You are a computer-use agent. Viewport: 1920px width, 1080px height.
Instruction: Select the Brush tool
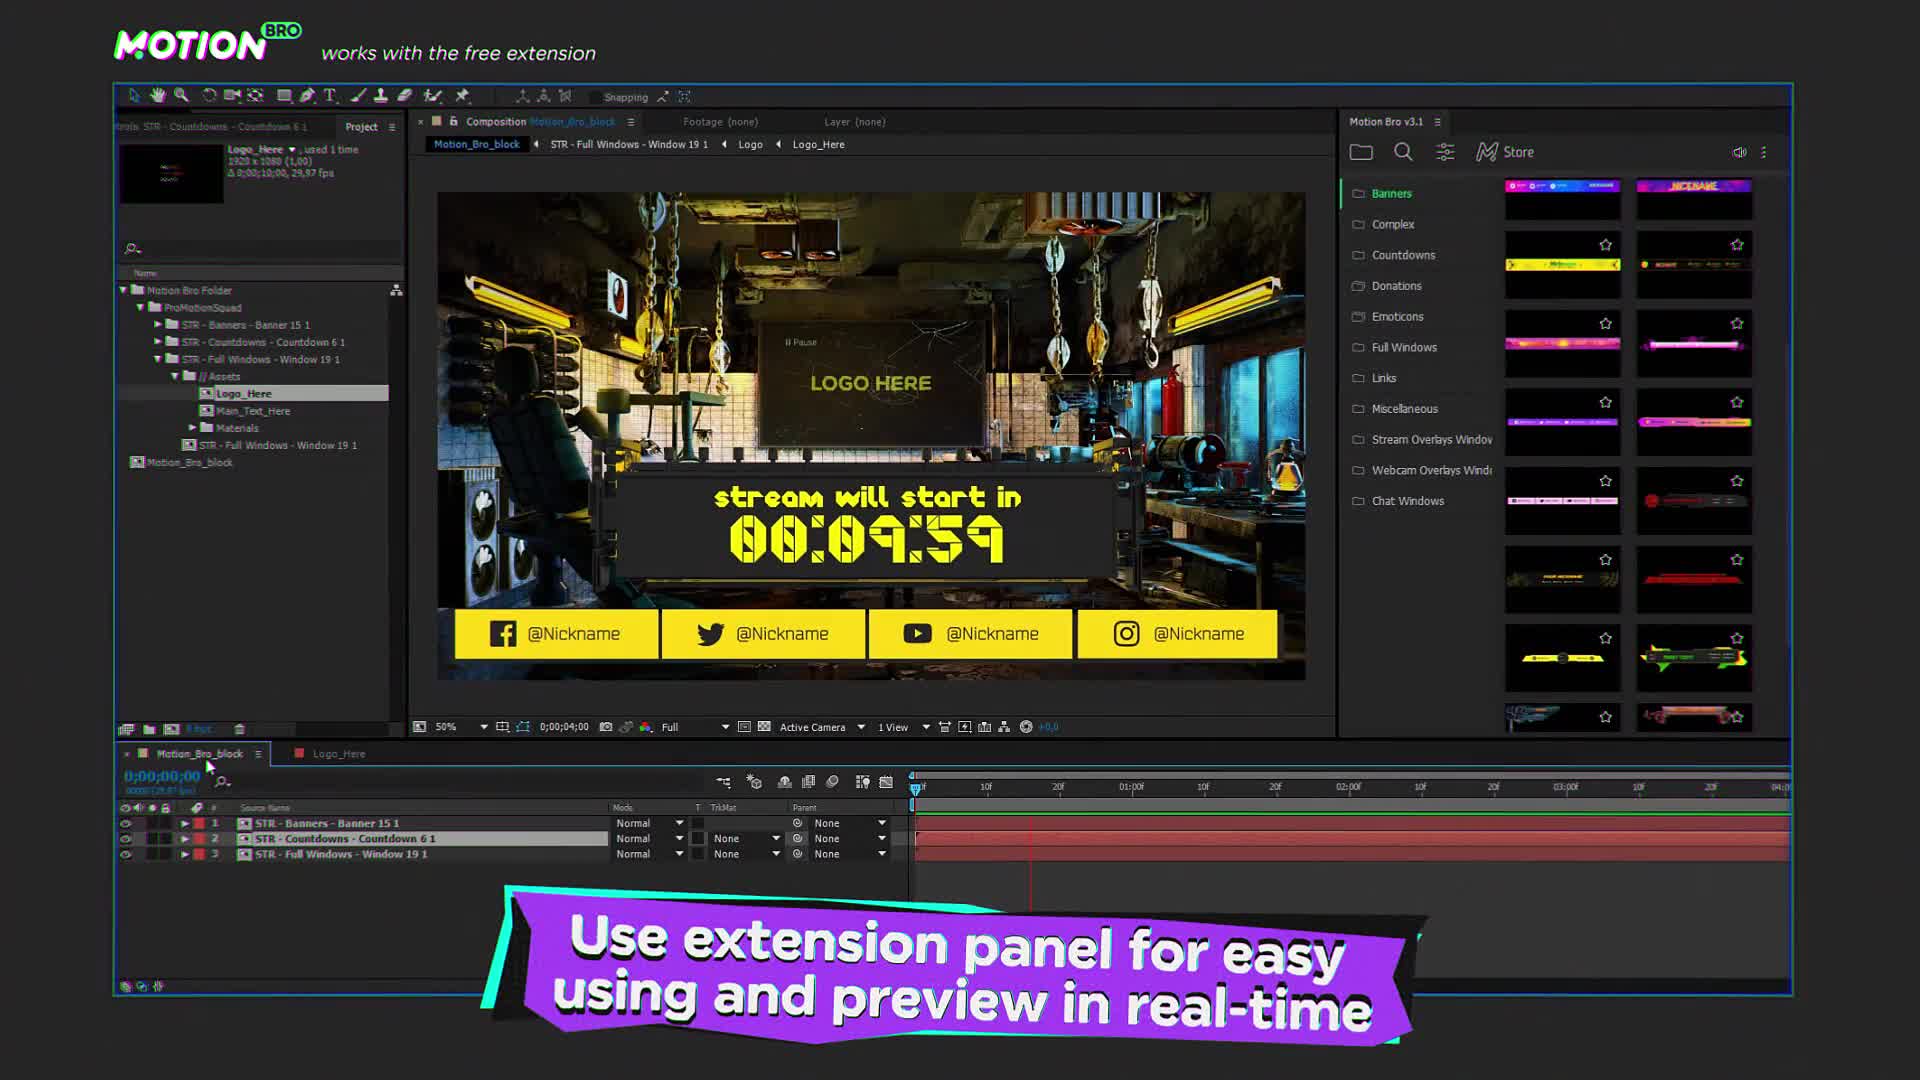coord(358,96)
